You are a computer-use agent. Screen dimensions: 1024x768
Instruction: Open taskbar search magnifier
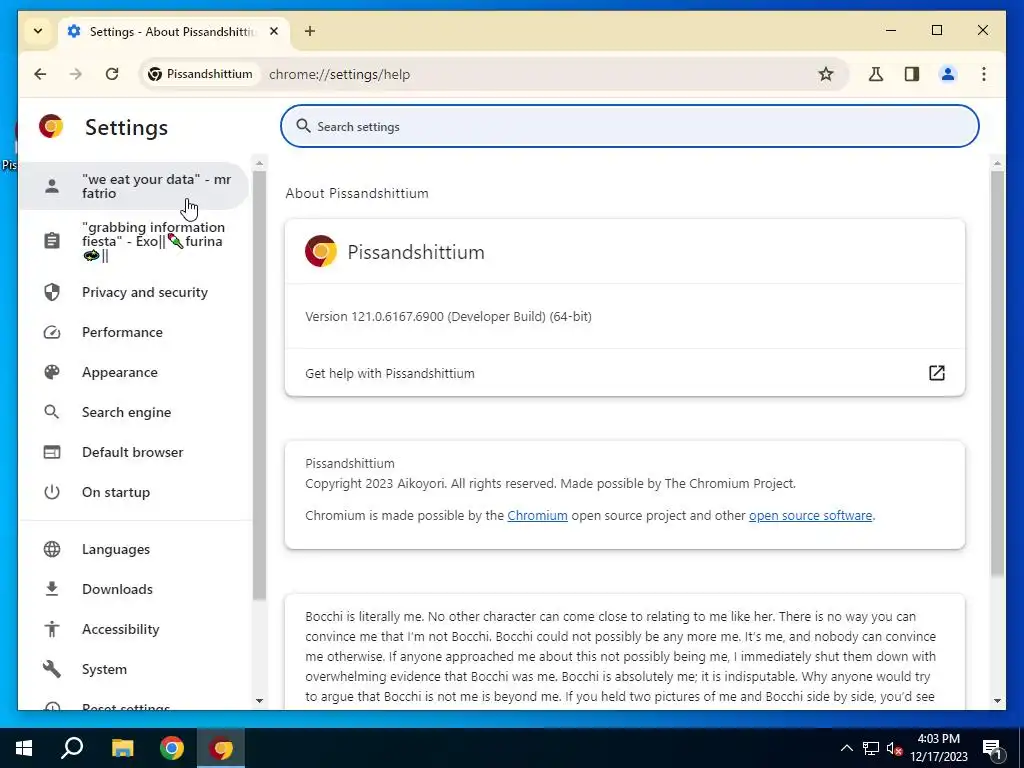pos(72,748)
